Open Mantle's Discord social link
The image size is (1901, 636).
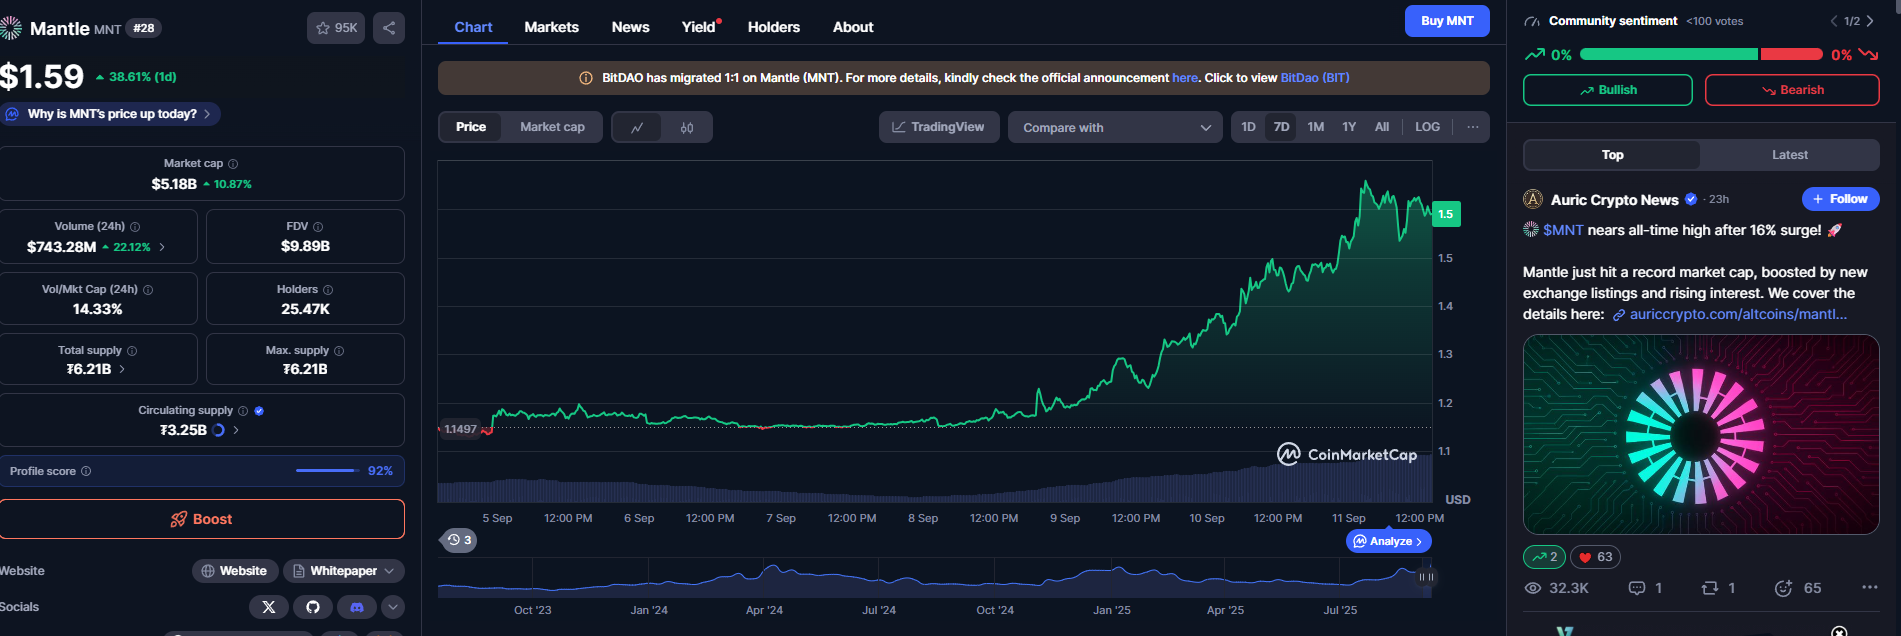pos(357,607)
